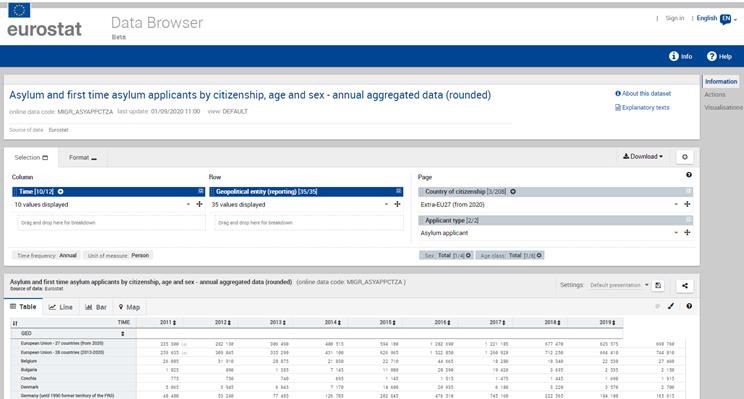Switch to the Map view tab
Image resolution: width=744 pixels, height=399 pixels.
click(x=129, y=307)
